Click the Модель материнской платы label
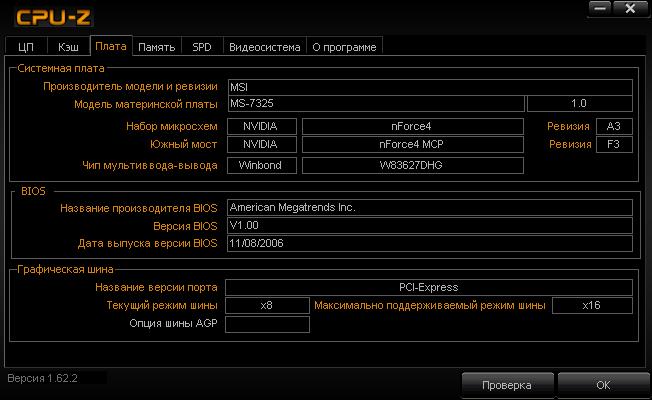Viewport: 652px width, 400px height. pos(146,104)
